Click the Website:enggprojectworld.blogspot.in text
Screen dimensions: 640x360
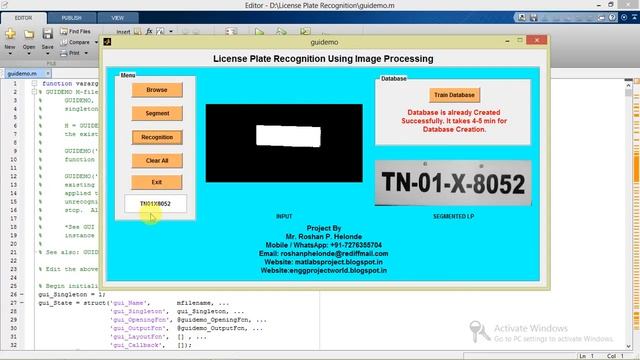323,271
